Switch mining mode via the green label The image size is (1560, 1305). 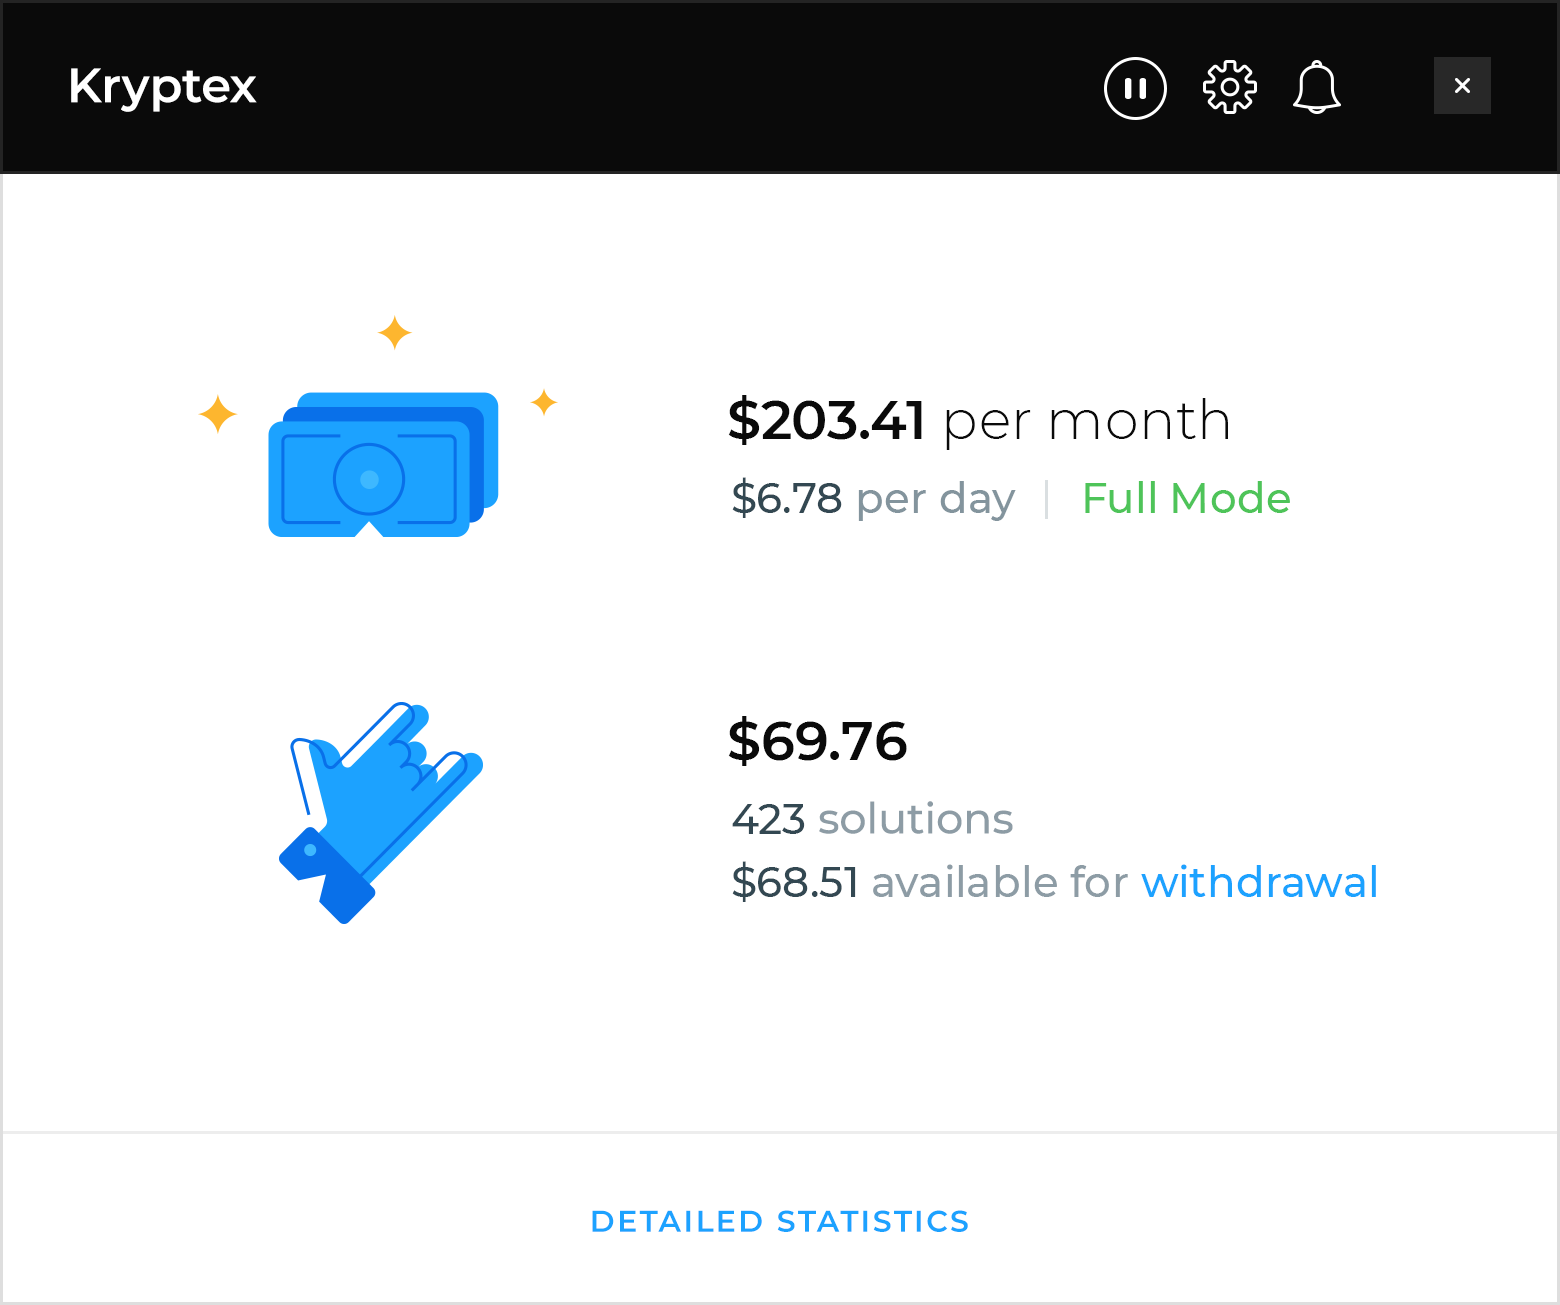[x=1186, y=498]
